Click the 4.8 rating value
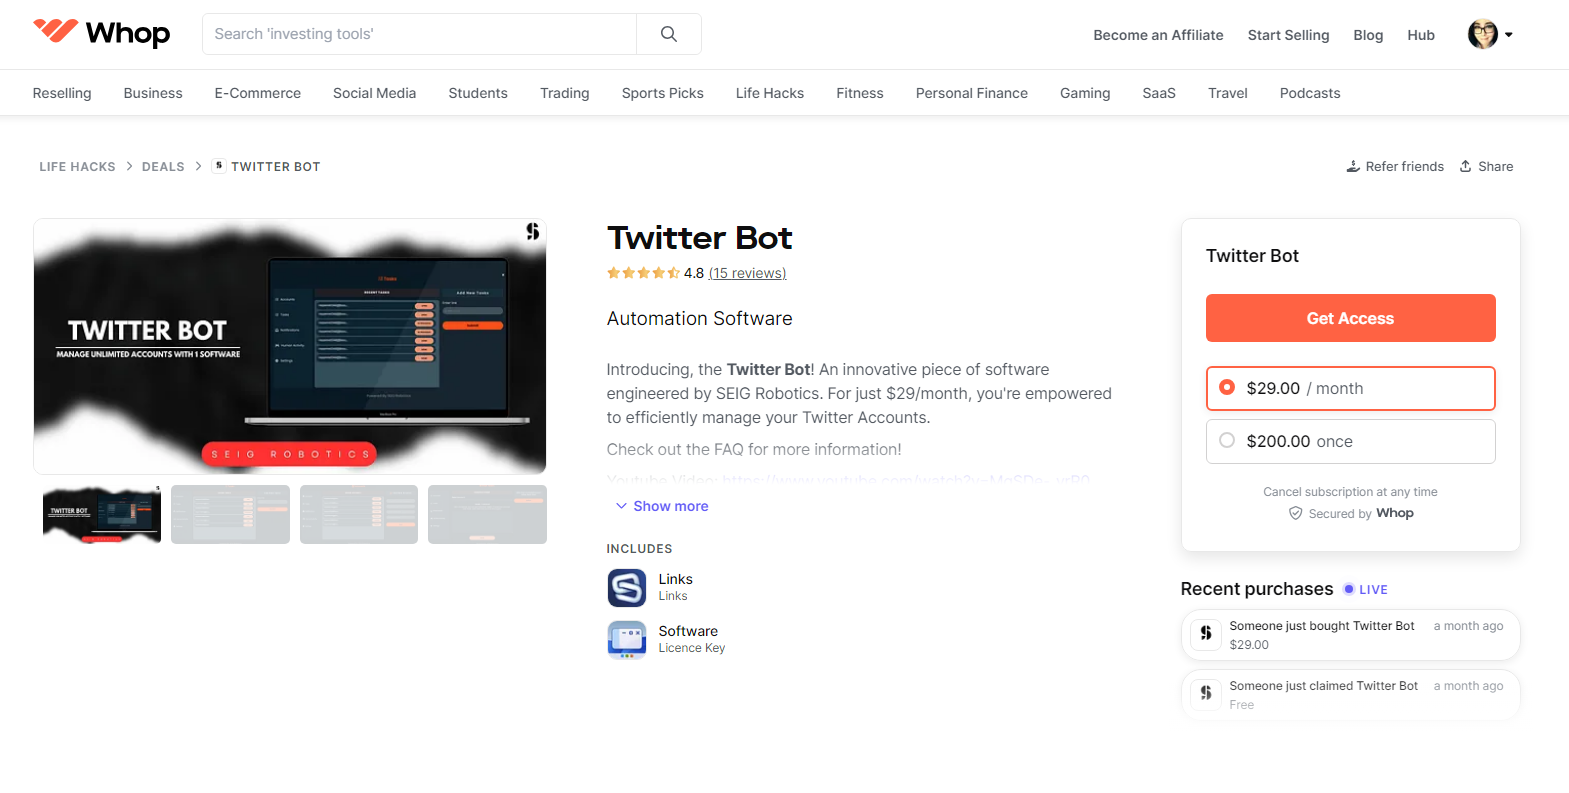 click(694, 273)
